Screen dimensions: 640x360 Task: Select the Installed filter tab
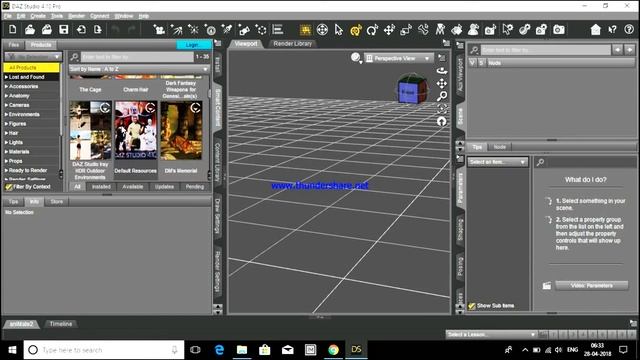click(101, 187)
